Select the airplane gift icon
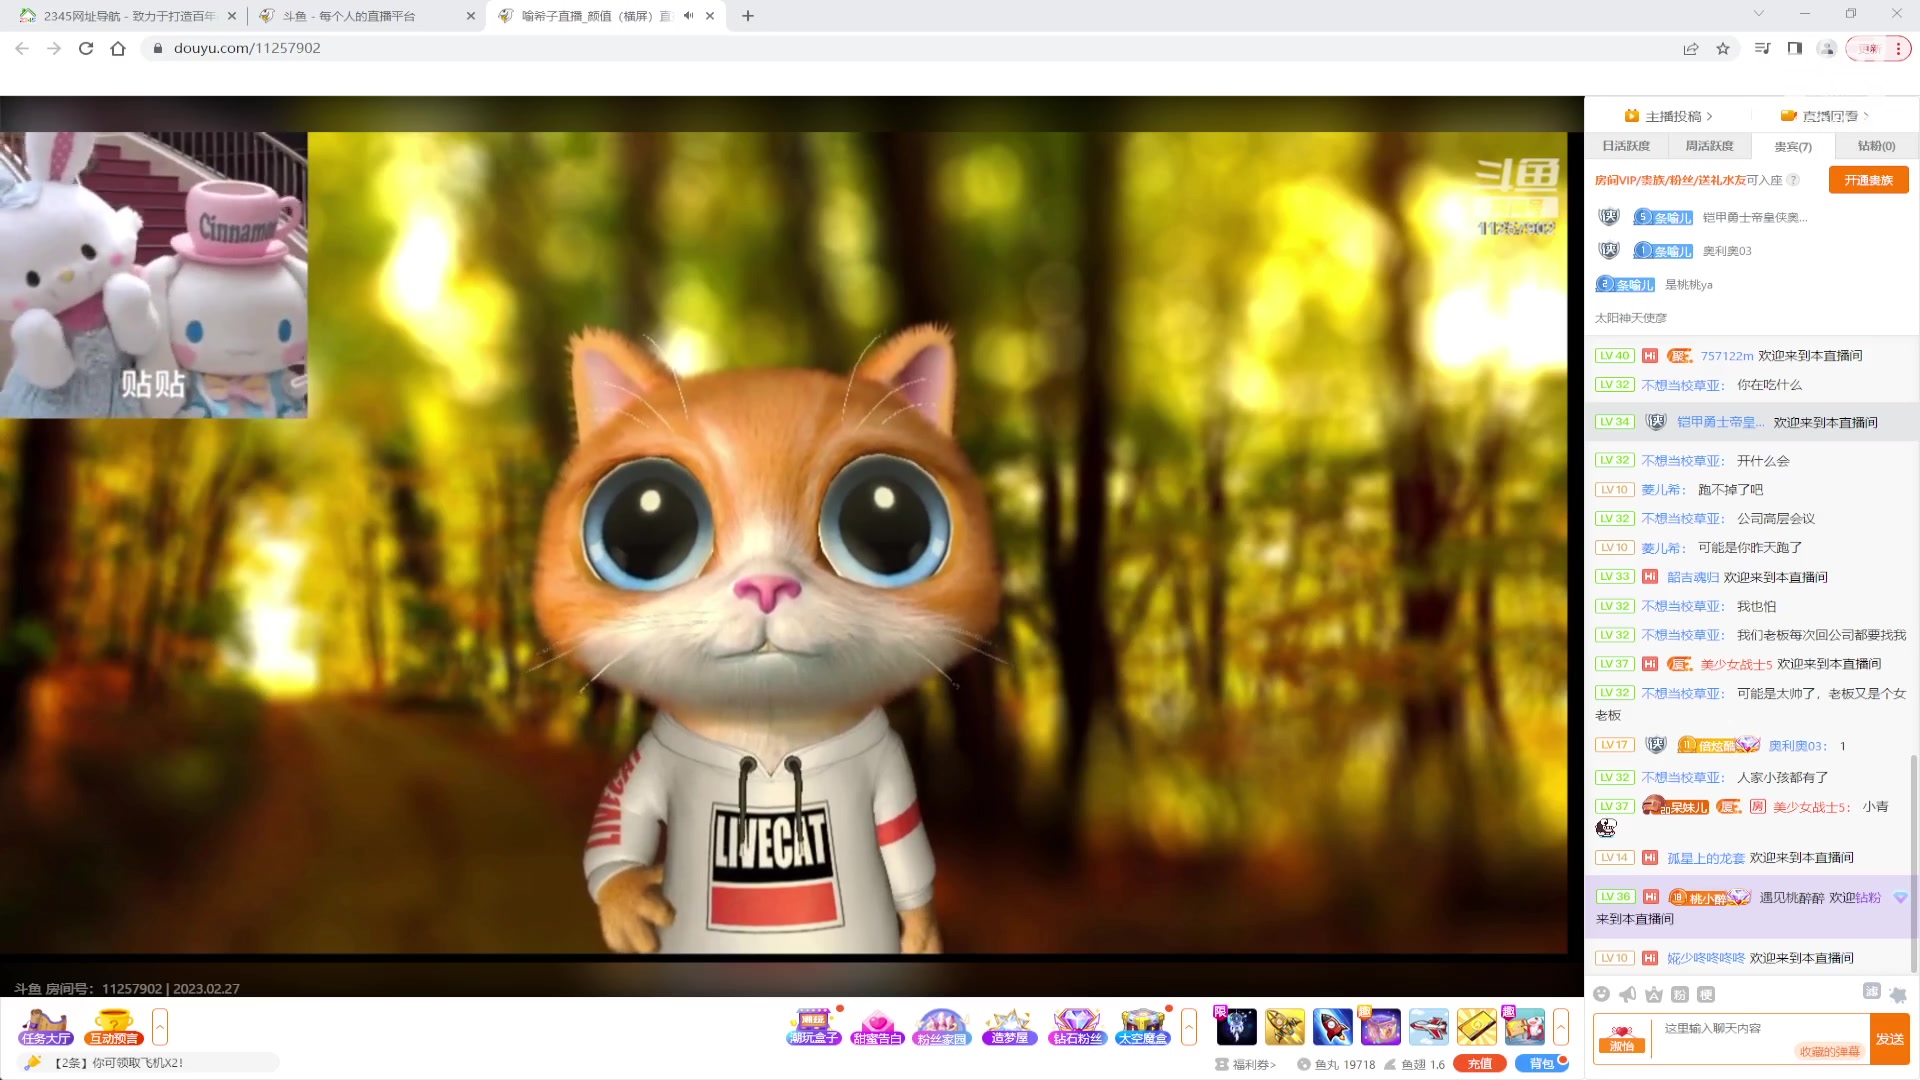The height and width of the screenshot is (1080, 1920). [x=1428, y=1026]
